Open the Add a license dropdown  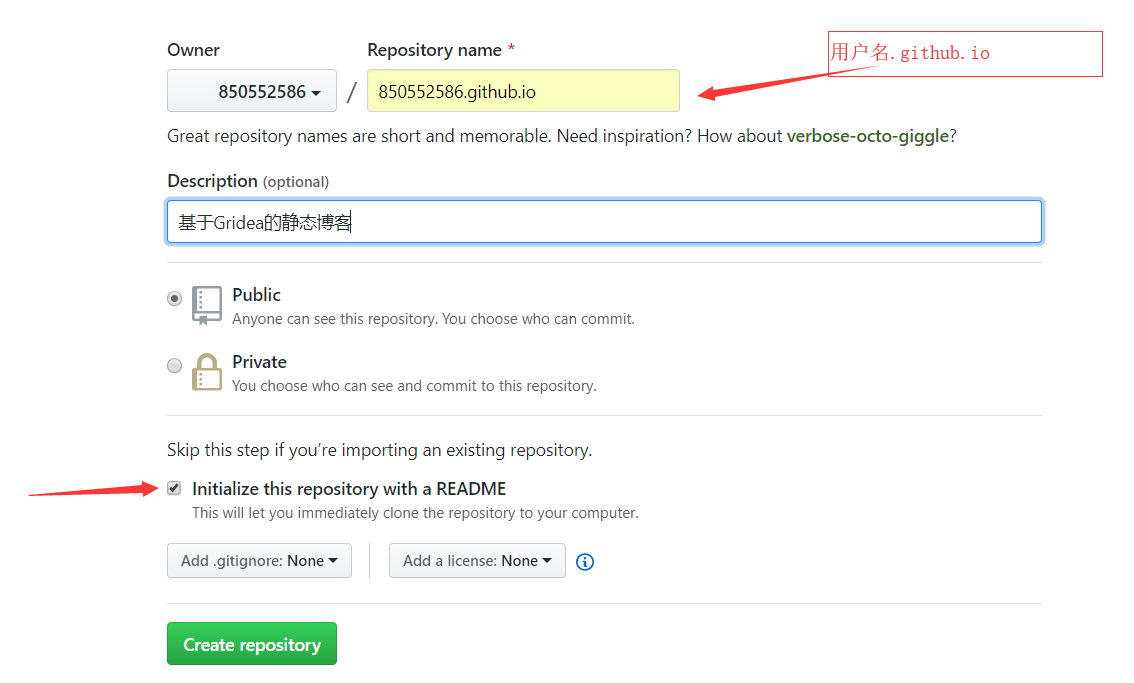coord(477,561)
